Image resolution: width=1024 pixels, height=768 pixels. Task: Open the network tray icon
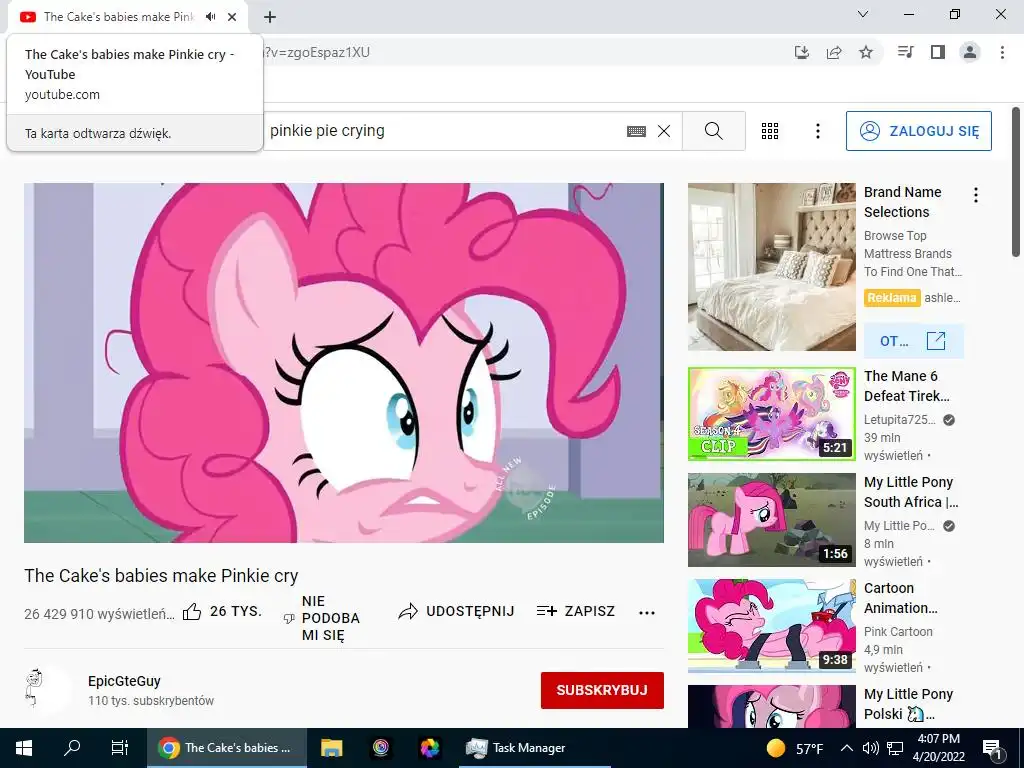(x=895, y=748)
